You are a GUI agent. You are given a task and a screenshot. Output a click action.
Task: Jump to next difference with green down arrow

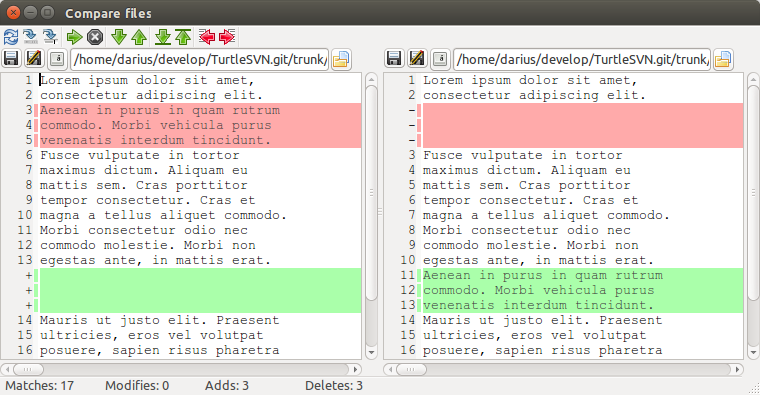coord(118,37)
